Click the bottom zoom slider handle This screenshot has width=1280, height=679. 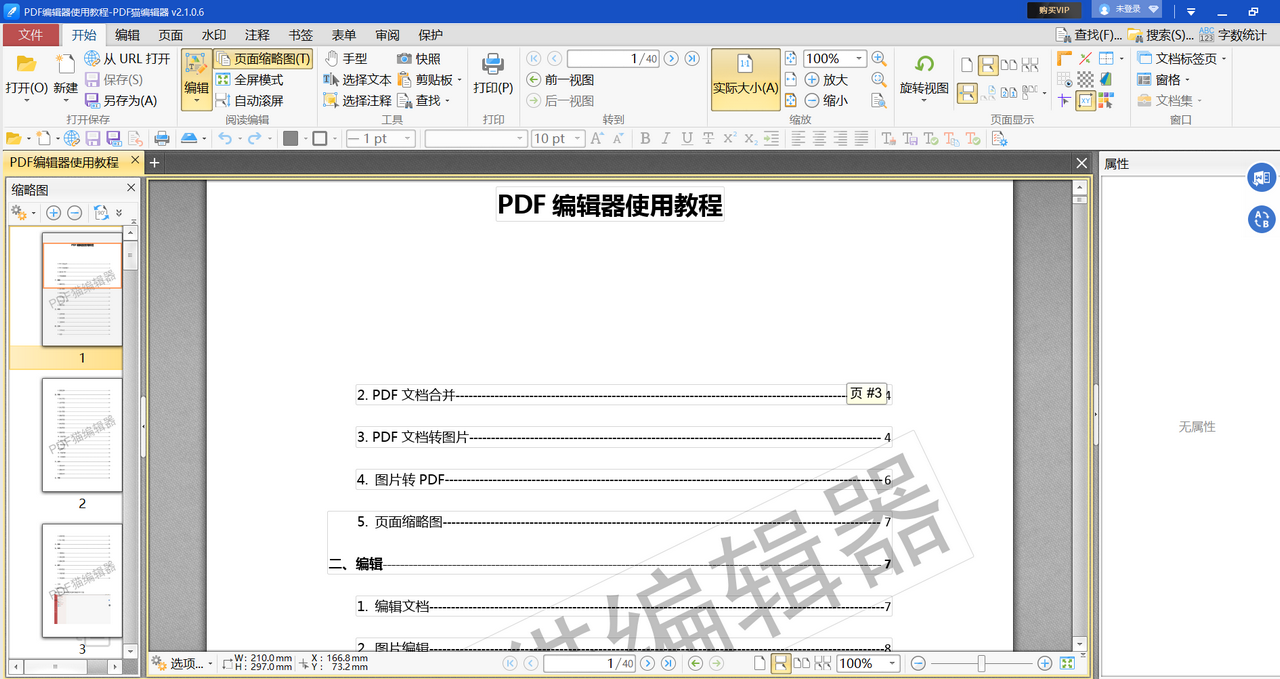pos(982,663)
